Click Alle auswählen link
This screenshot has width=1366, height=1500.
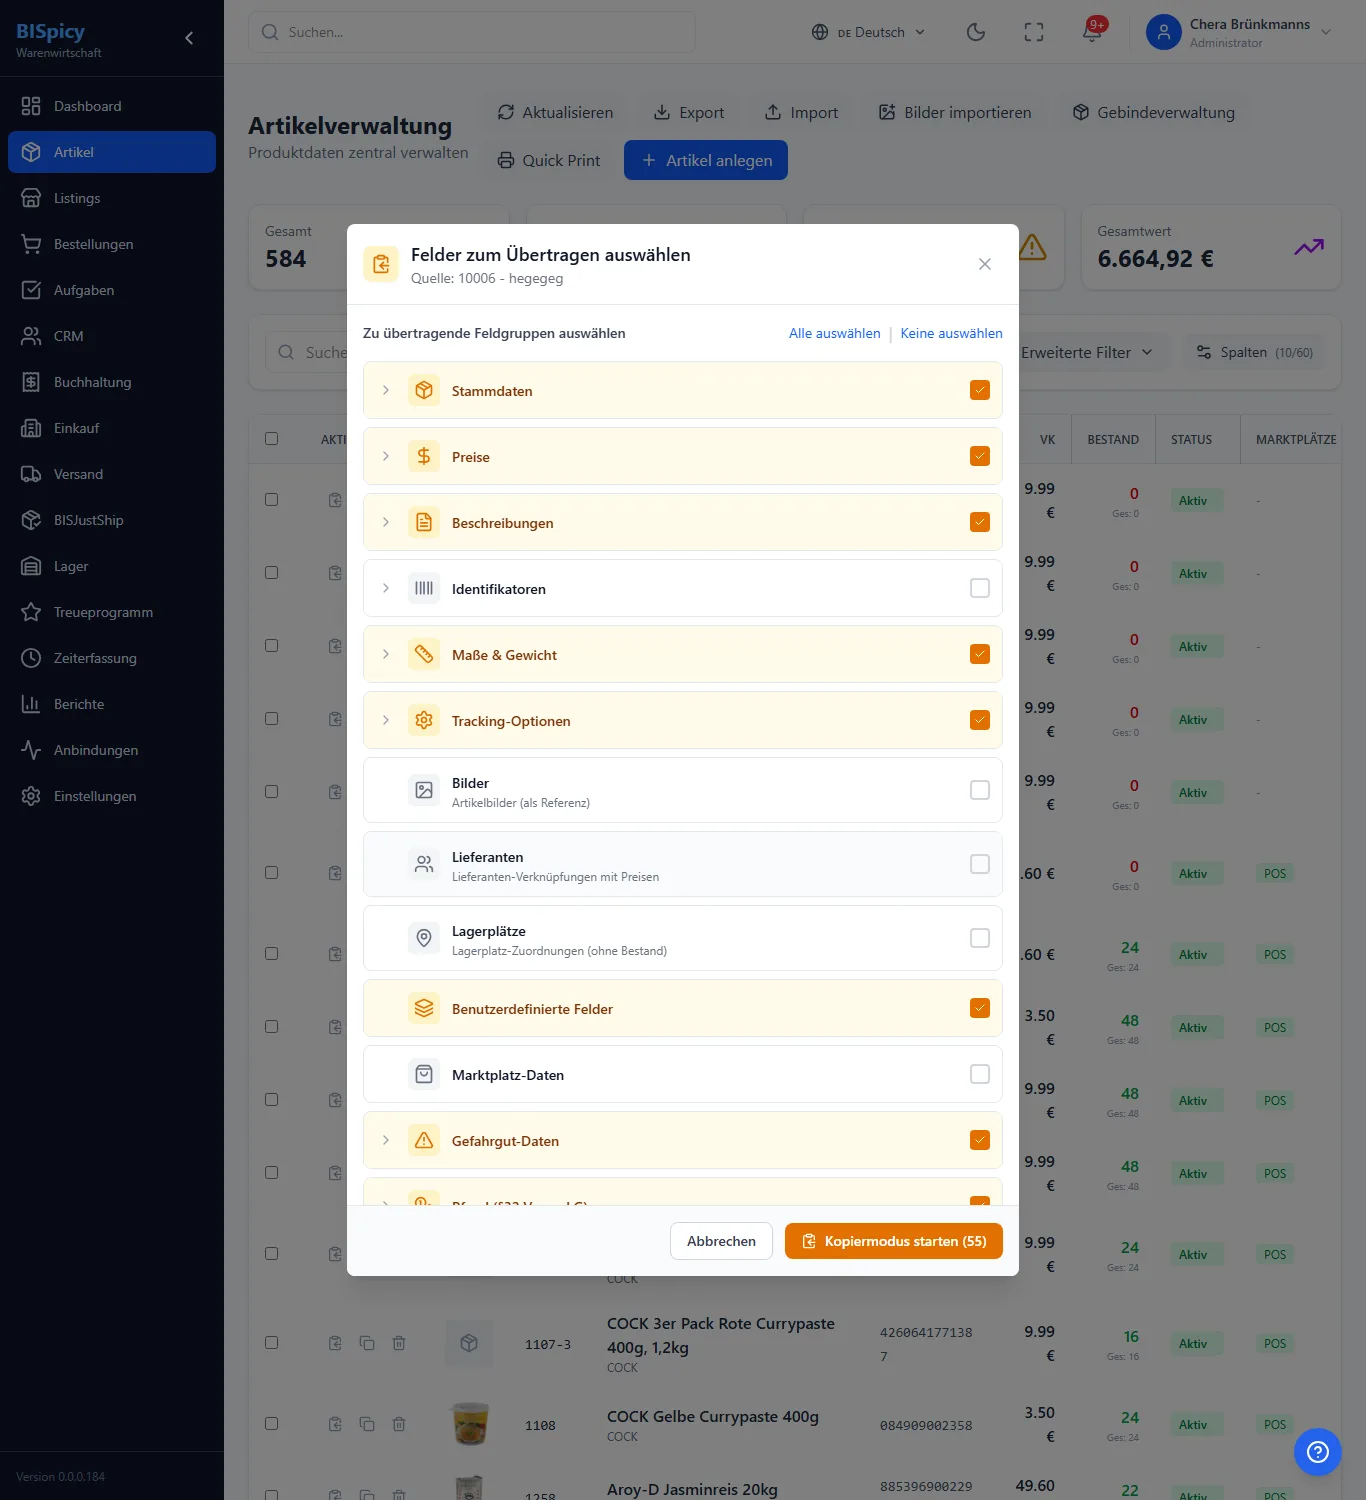835,333
